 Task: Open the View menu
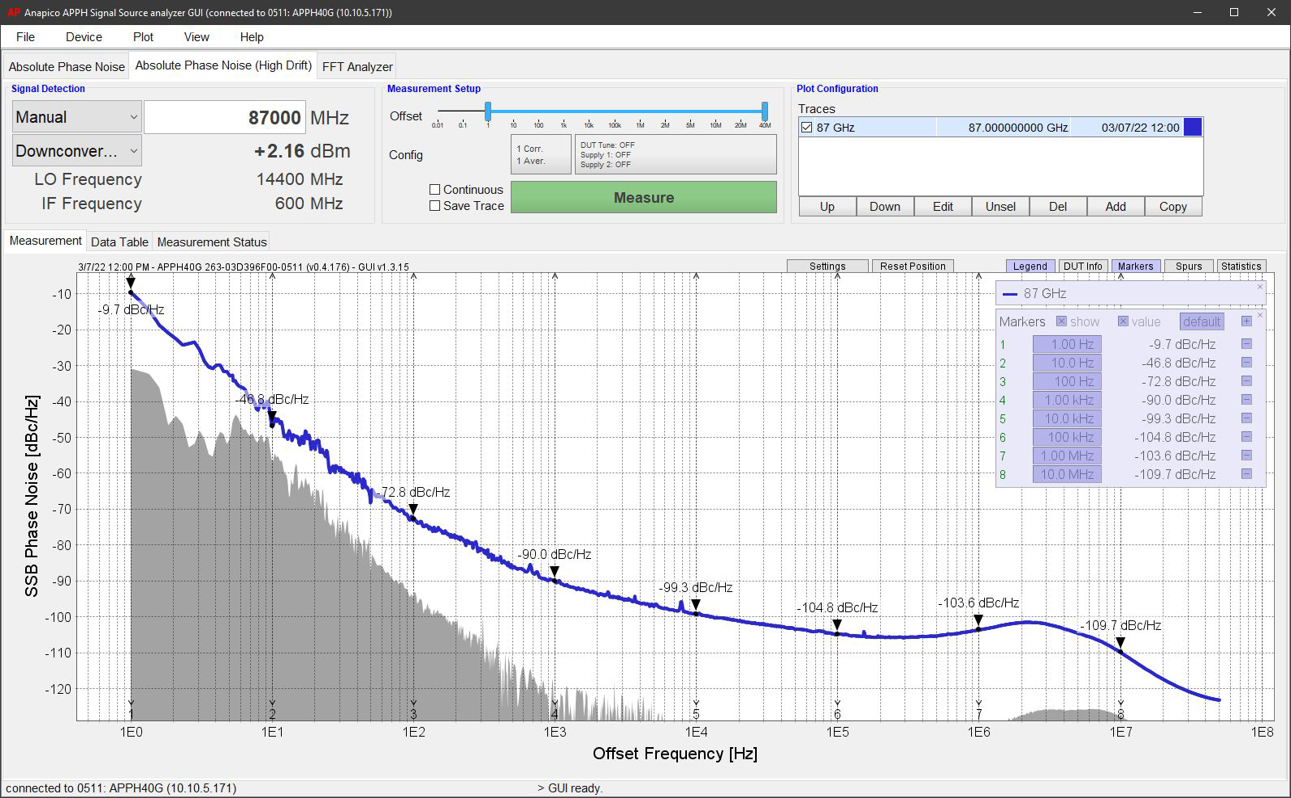196,37
